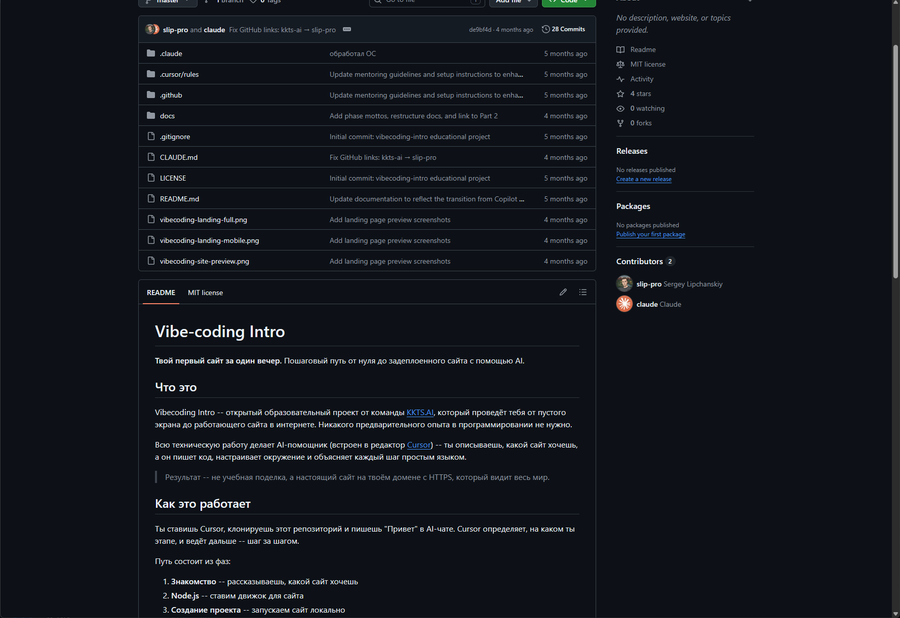Click the eye icon beside 0 watching
The width and height of the screenshot is (900, 618).
620,108
